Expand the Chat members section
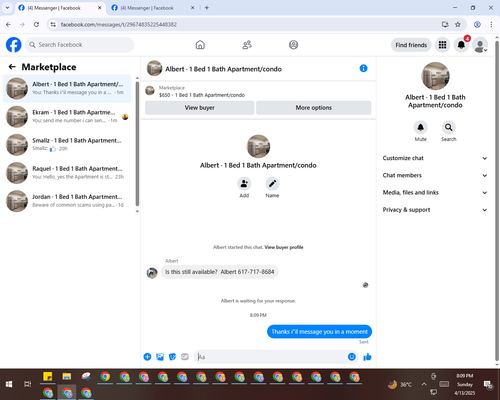 435,175
